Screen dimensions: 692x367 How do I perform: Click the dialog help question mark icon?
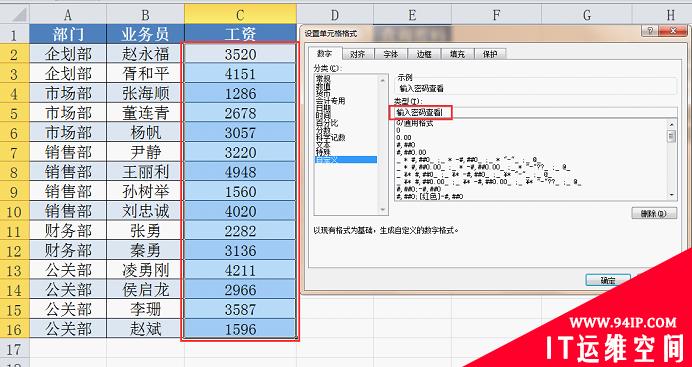click(x=650, y=31)
